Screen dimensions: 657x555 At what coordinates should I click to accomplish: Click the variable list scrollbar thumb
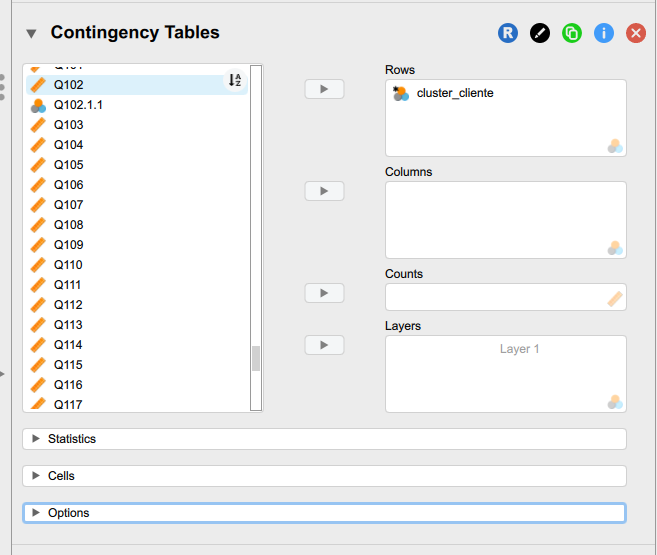(256, 358)
